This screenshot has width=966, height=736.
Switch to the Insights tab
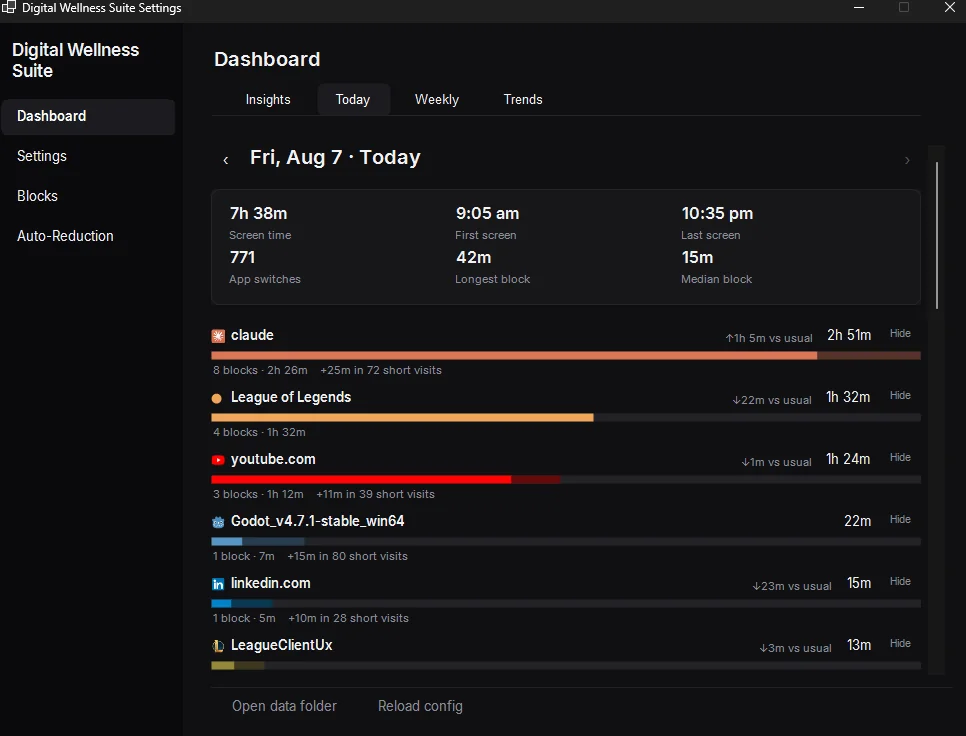(268, 99)
